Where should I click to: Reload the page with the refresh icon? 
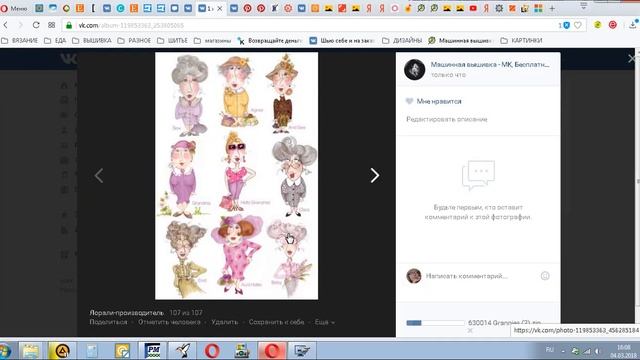36,25
